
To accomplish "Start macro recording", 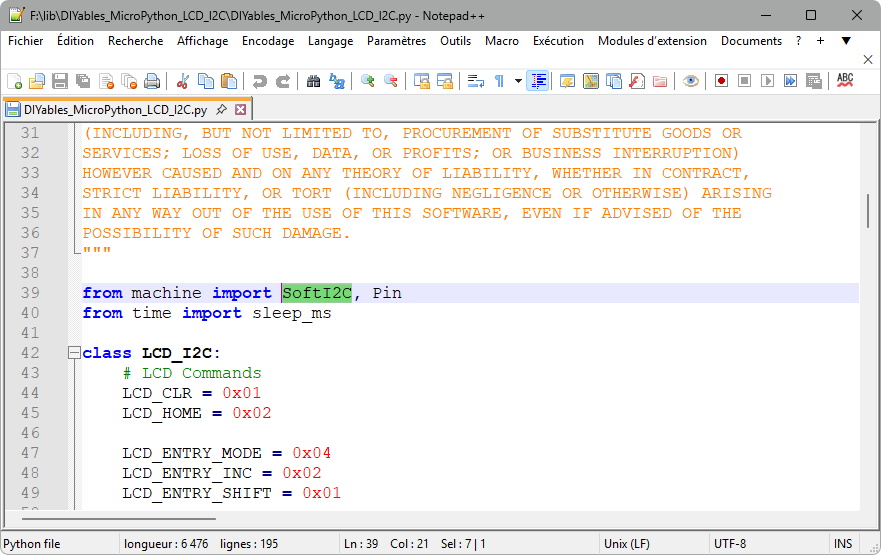I will [721, 81].
